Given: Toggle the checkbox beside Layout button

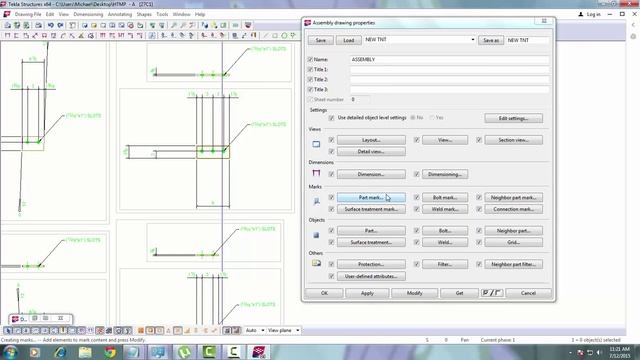Looking at the screenshot, I should (331, 140).
